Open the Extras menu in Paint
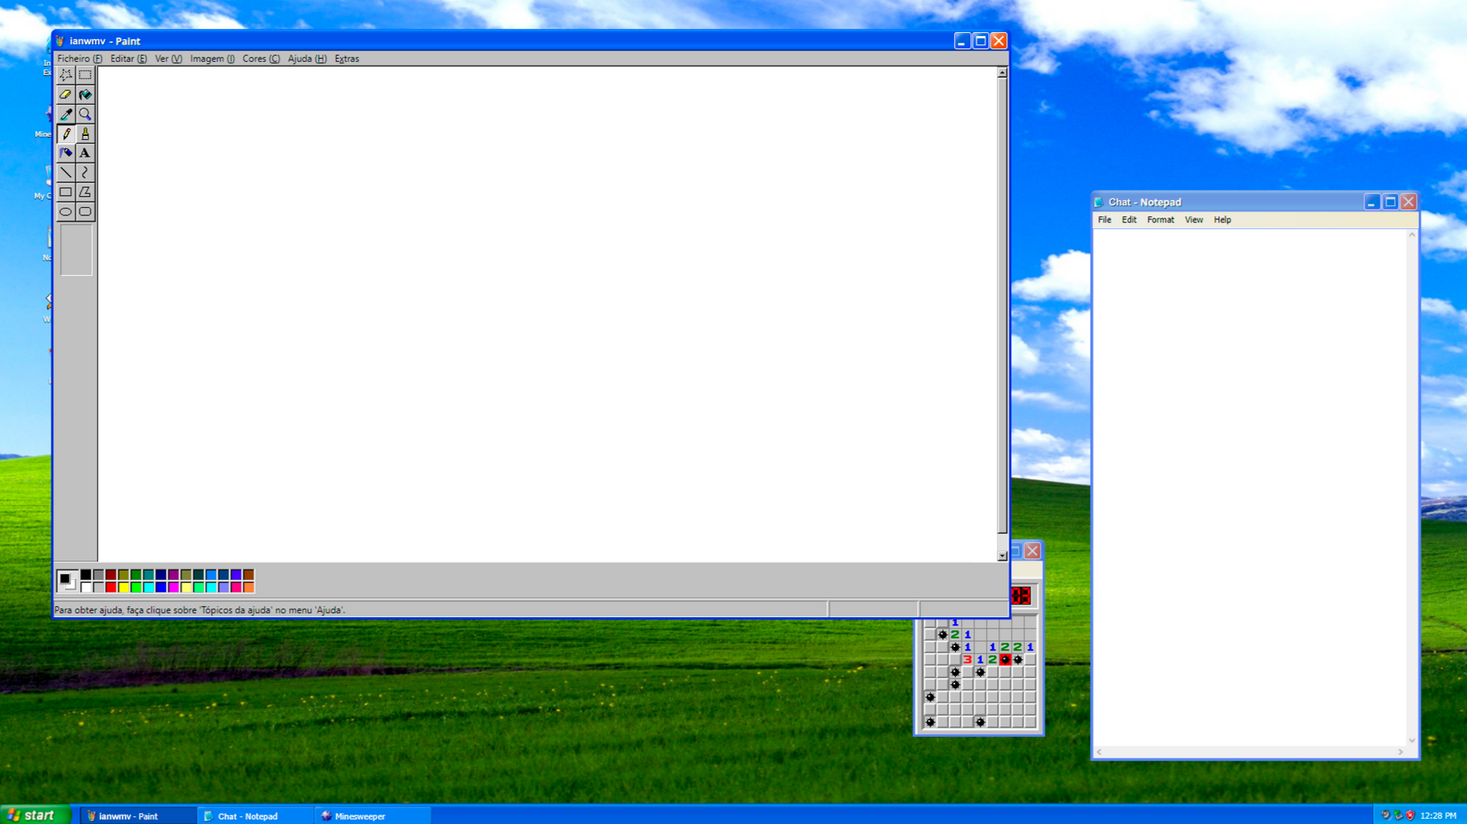Viewport: 1467px width, 824px height. click(347, 59)
